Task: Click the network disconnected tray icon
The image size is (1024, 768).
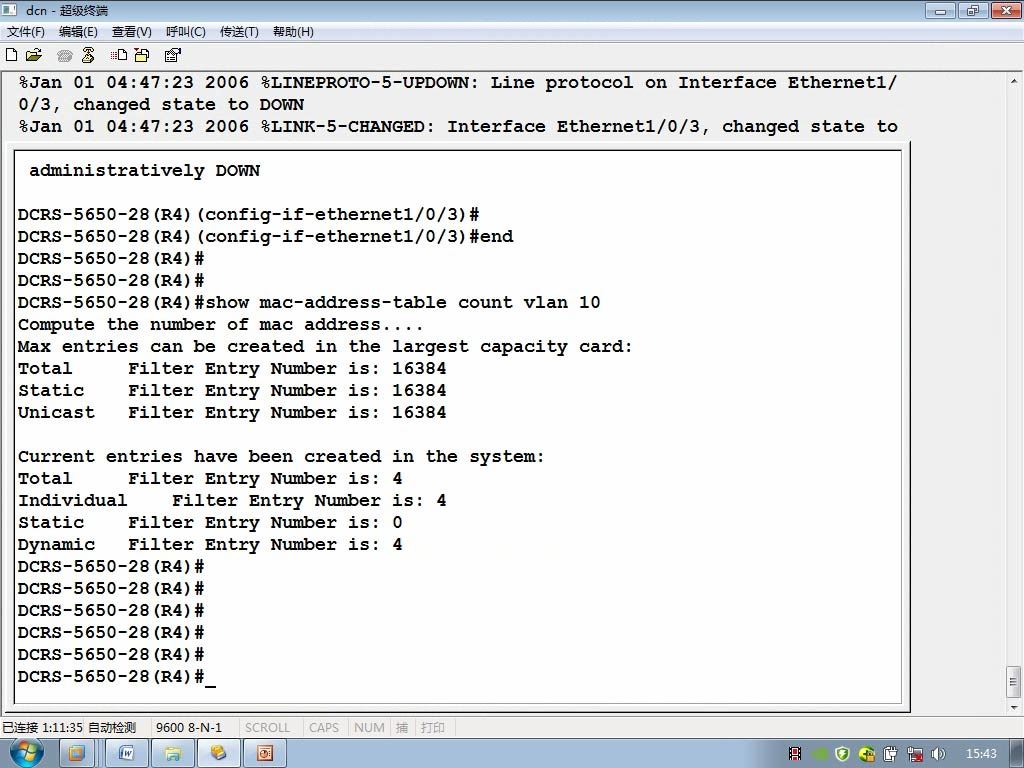Action: coord(915,754)
